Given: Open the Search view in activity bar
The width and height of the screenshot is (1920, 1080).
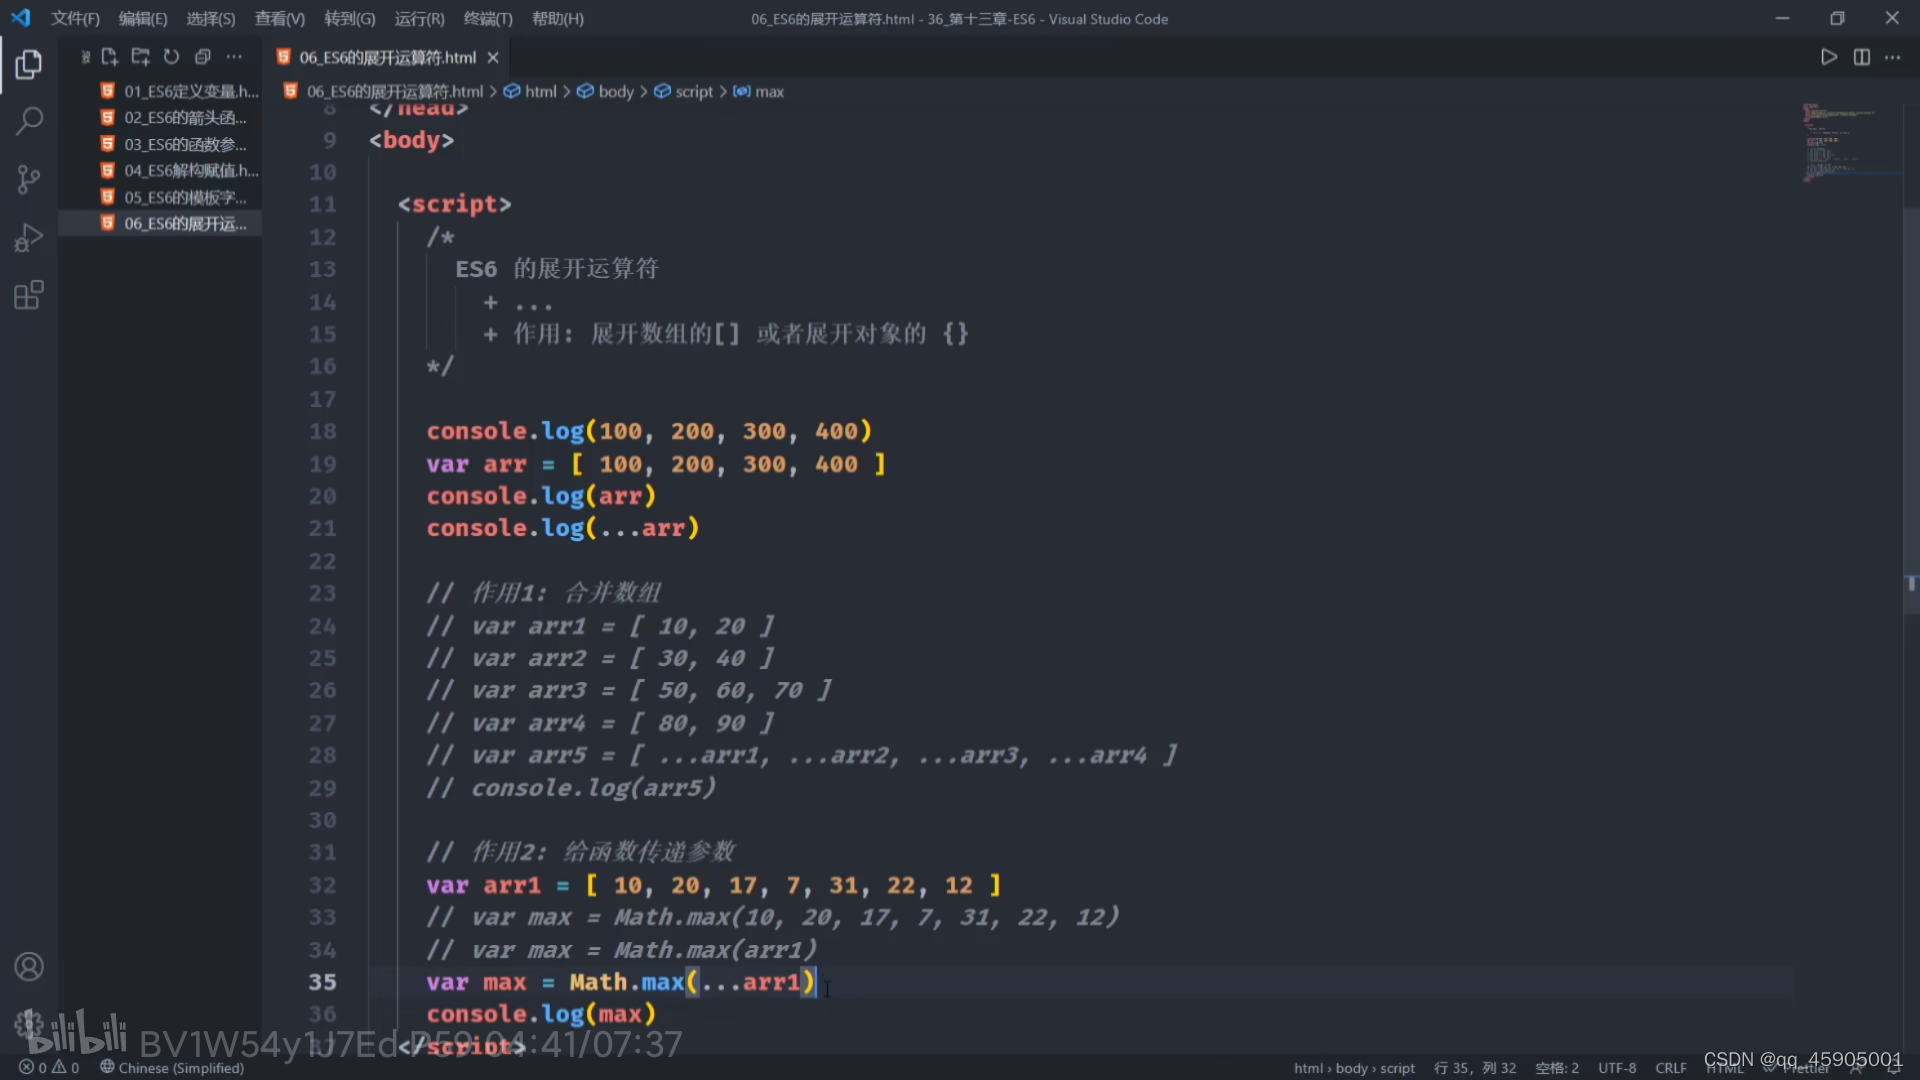Looking at the screenshot, I should pyautogui.click(x=29, y=121).
